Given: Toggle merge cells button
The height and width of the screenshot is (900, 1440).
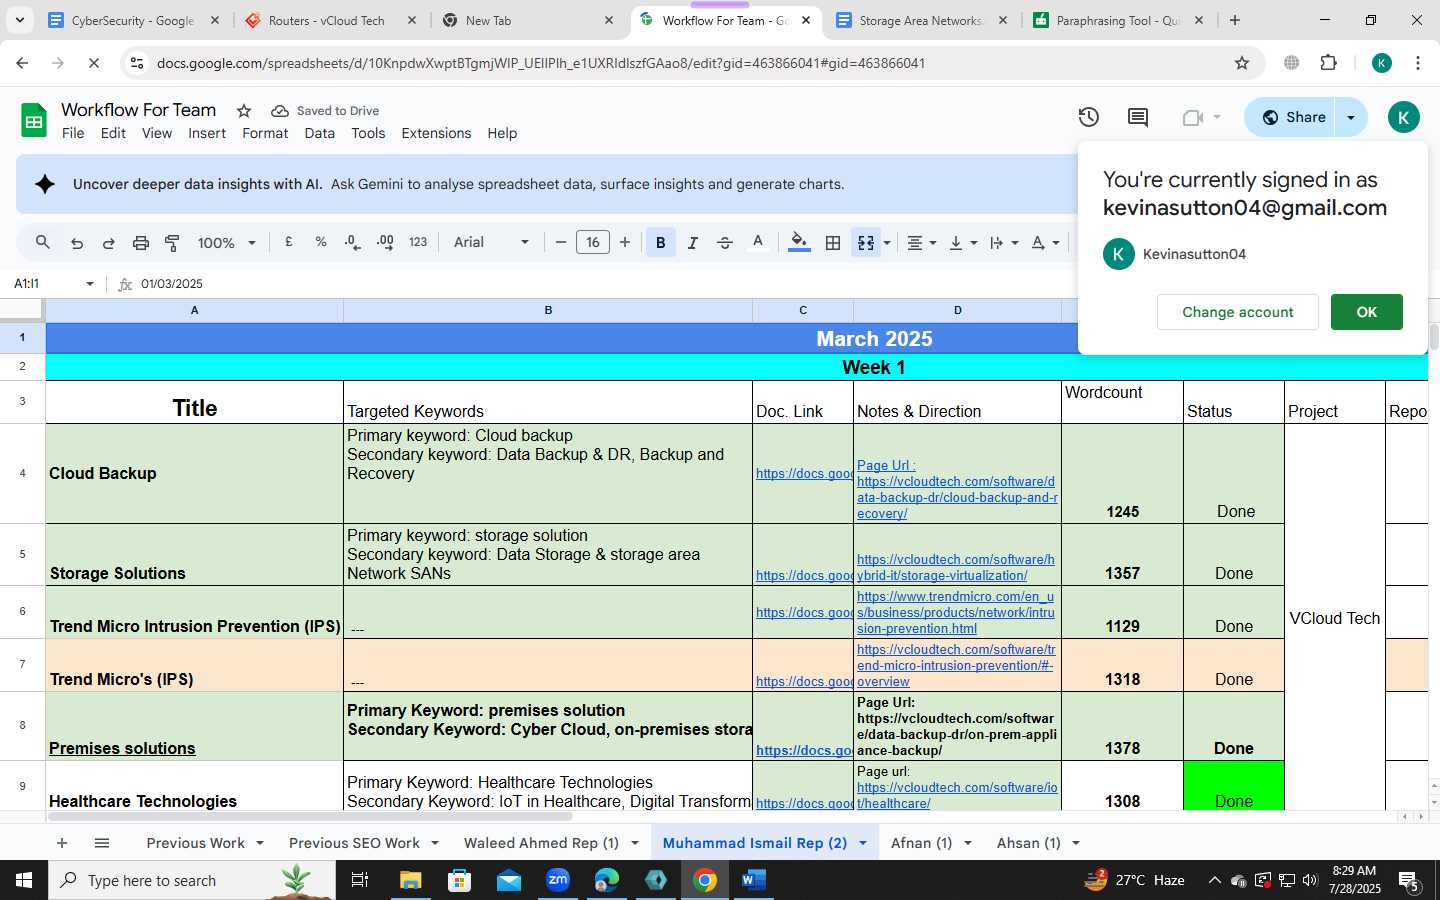Looking at the screenshot, I should coord(866,242).
